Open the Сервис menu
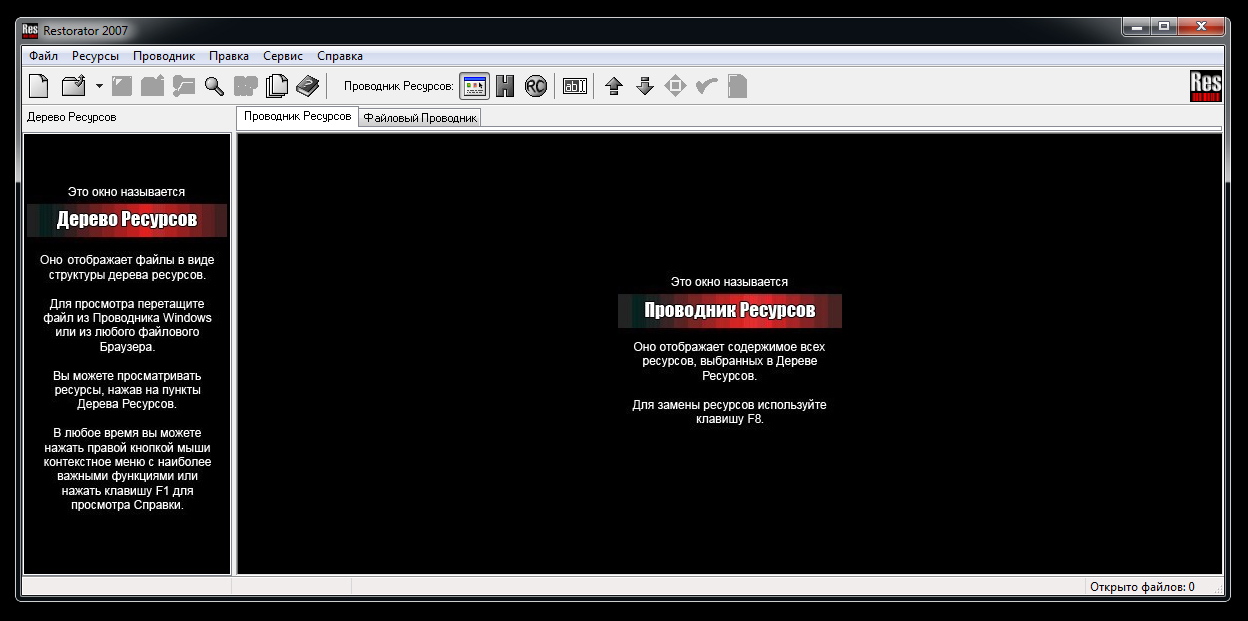This screenshot has width=1248, height=621. (283, 56)
